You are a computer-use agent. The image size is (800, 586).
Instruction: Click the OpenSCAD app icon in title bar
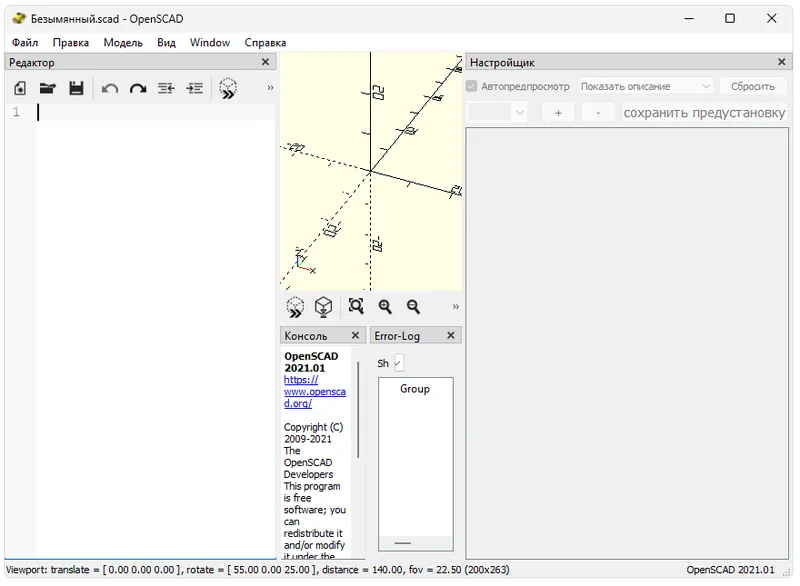18,18
